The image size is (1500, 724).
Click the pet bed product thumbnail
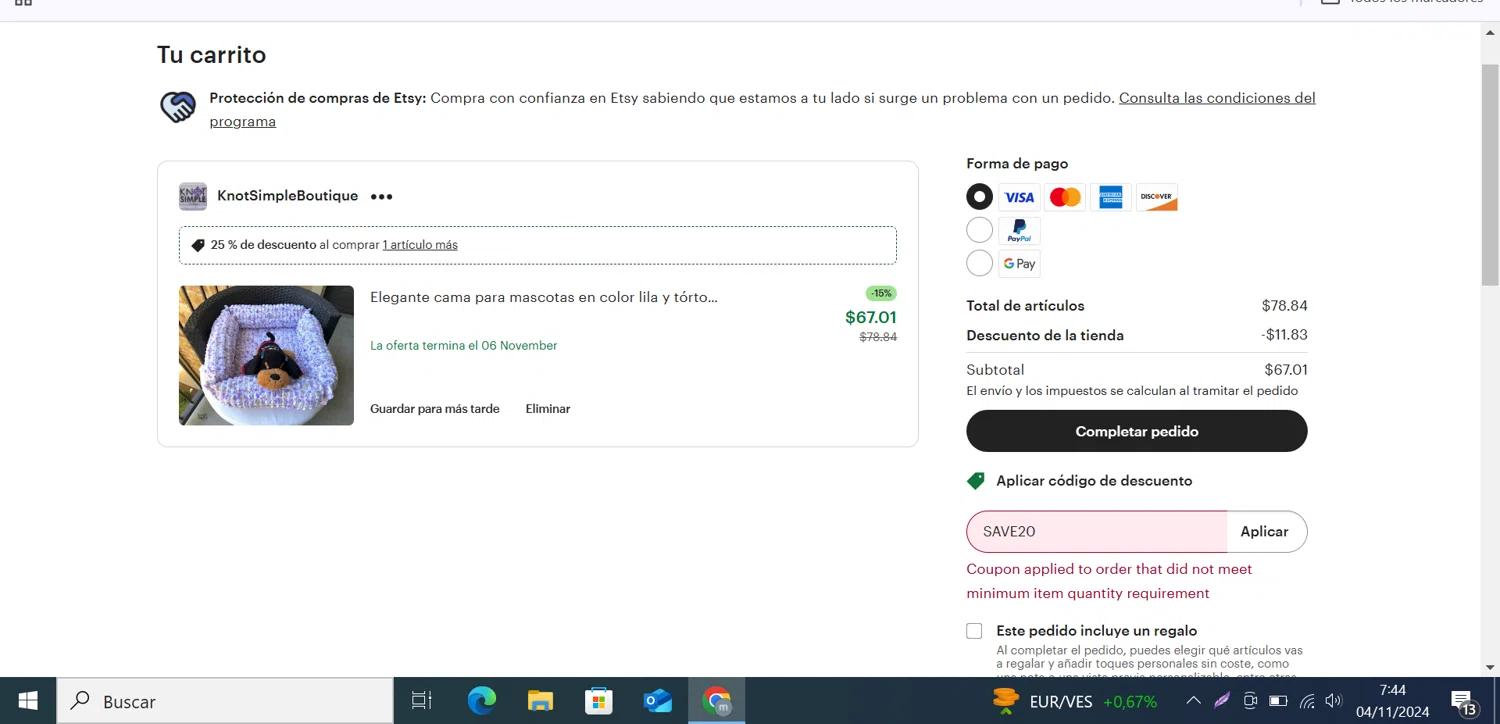pyautogui.click(x=266, y=356)
